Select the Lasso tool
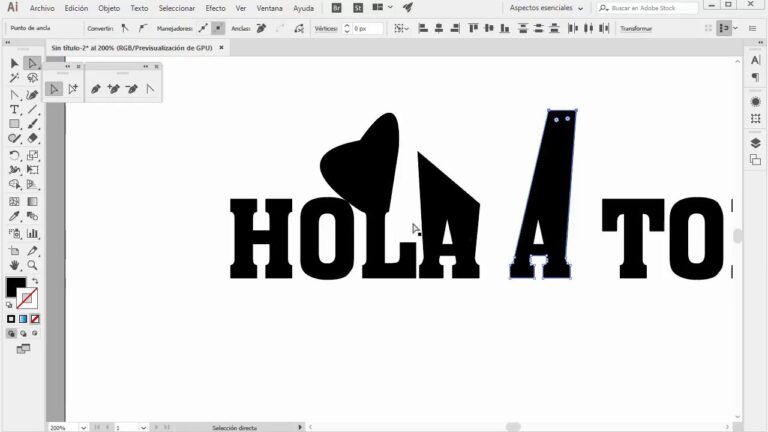 (32, 78)
